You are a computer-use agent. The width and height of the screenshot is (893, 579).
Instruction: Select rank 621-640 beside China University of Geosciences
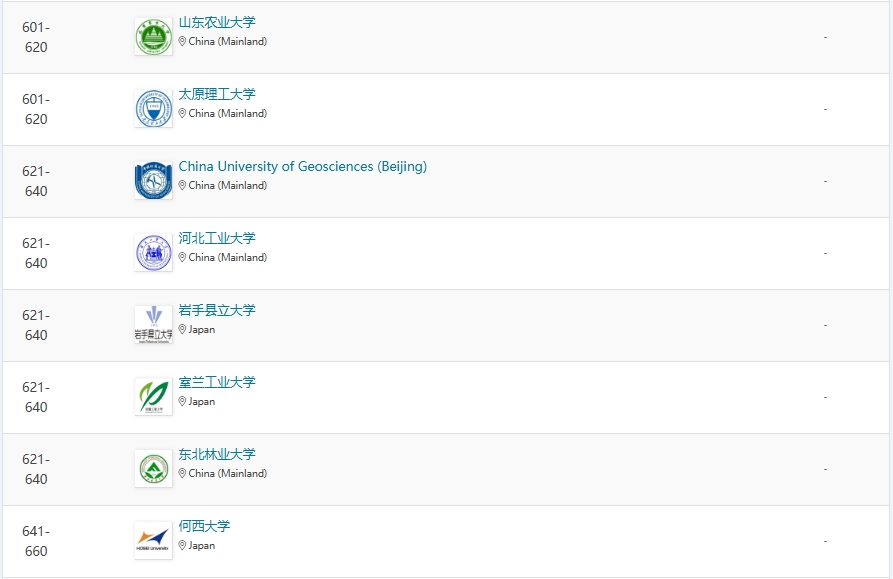36,181
